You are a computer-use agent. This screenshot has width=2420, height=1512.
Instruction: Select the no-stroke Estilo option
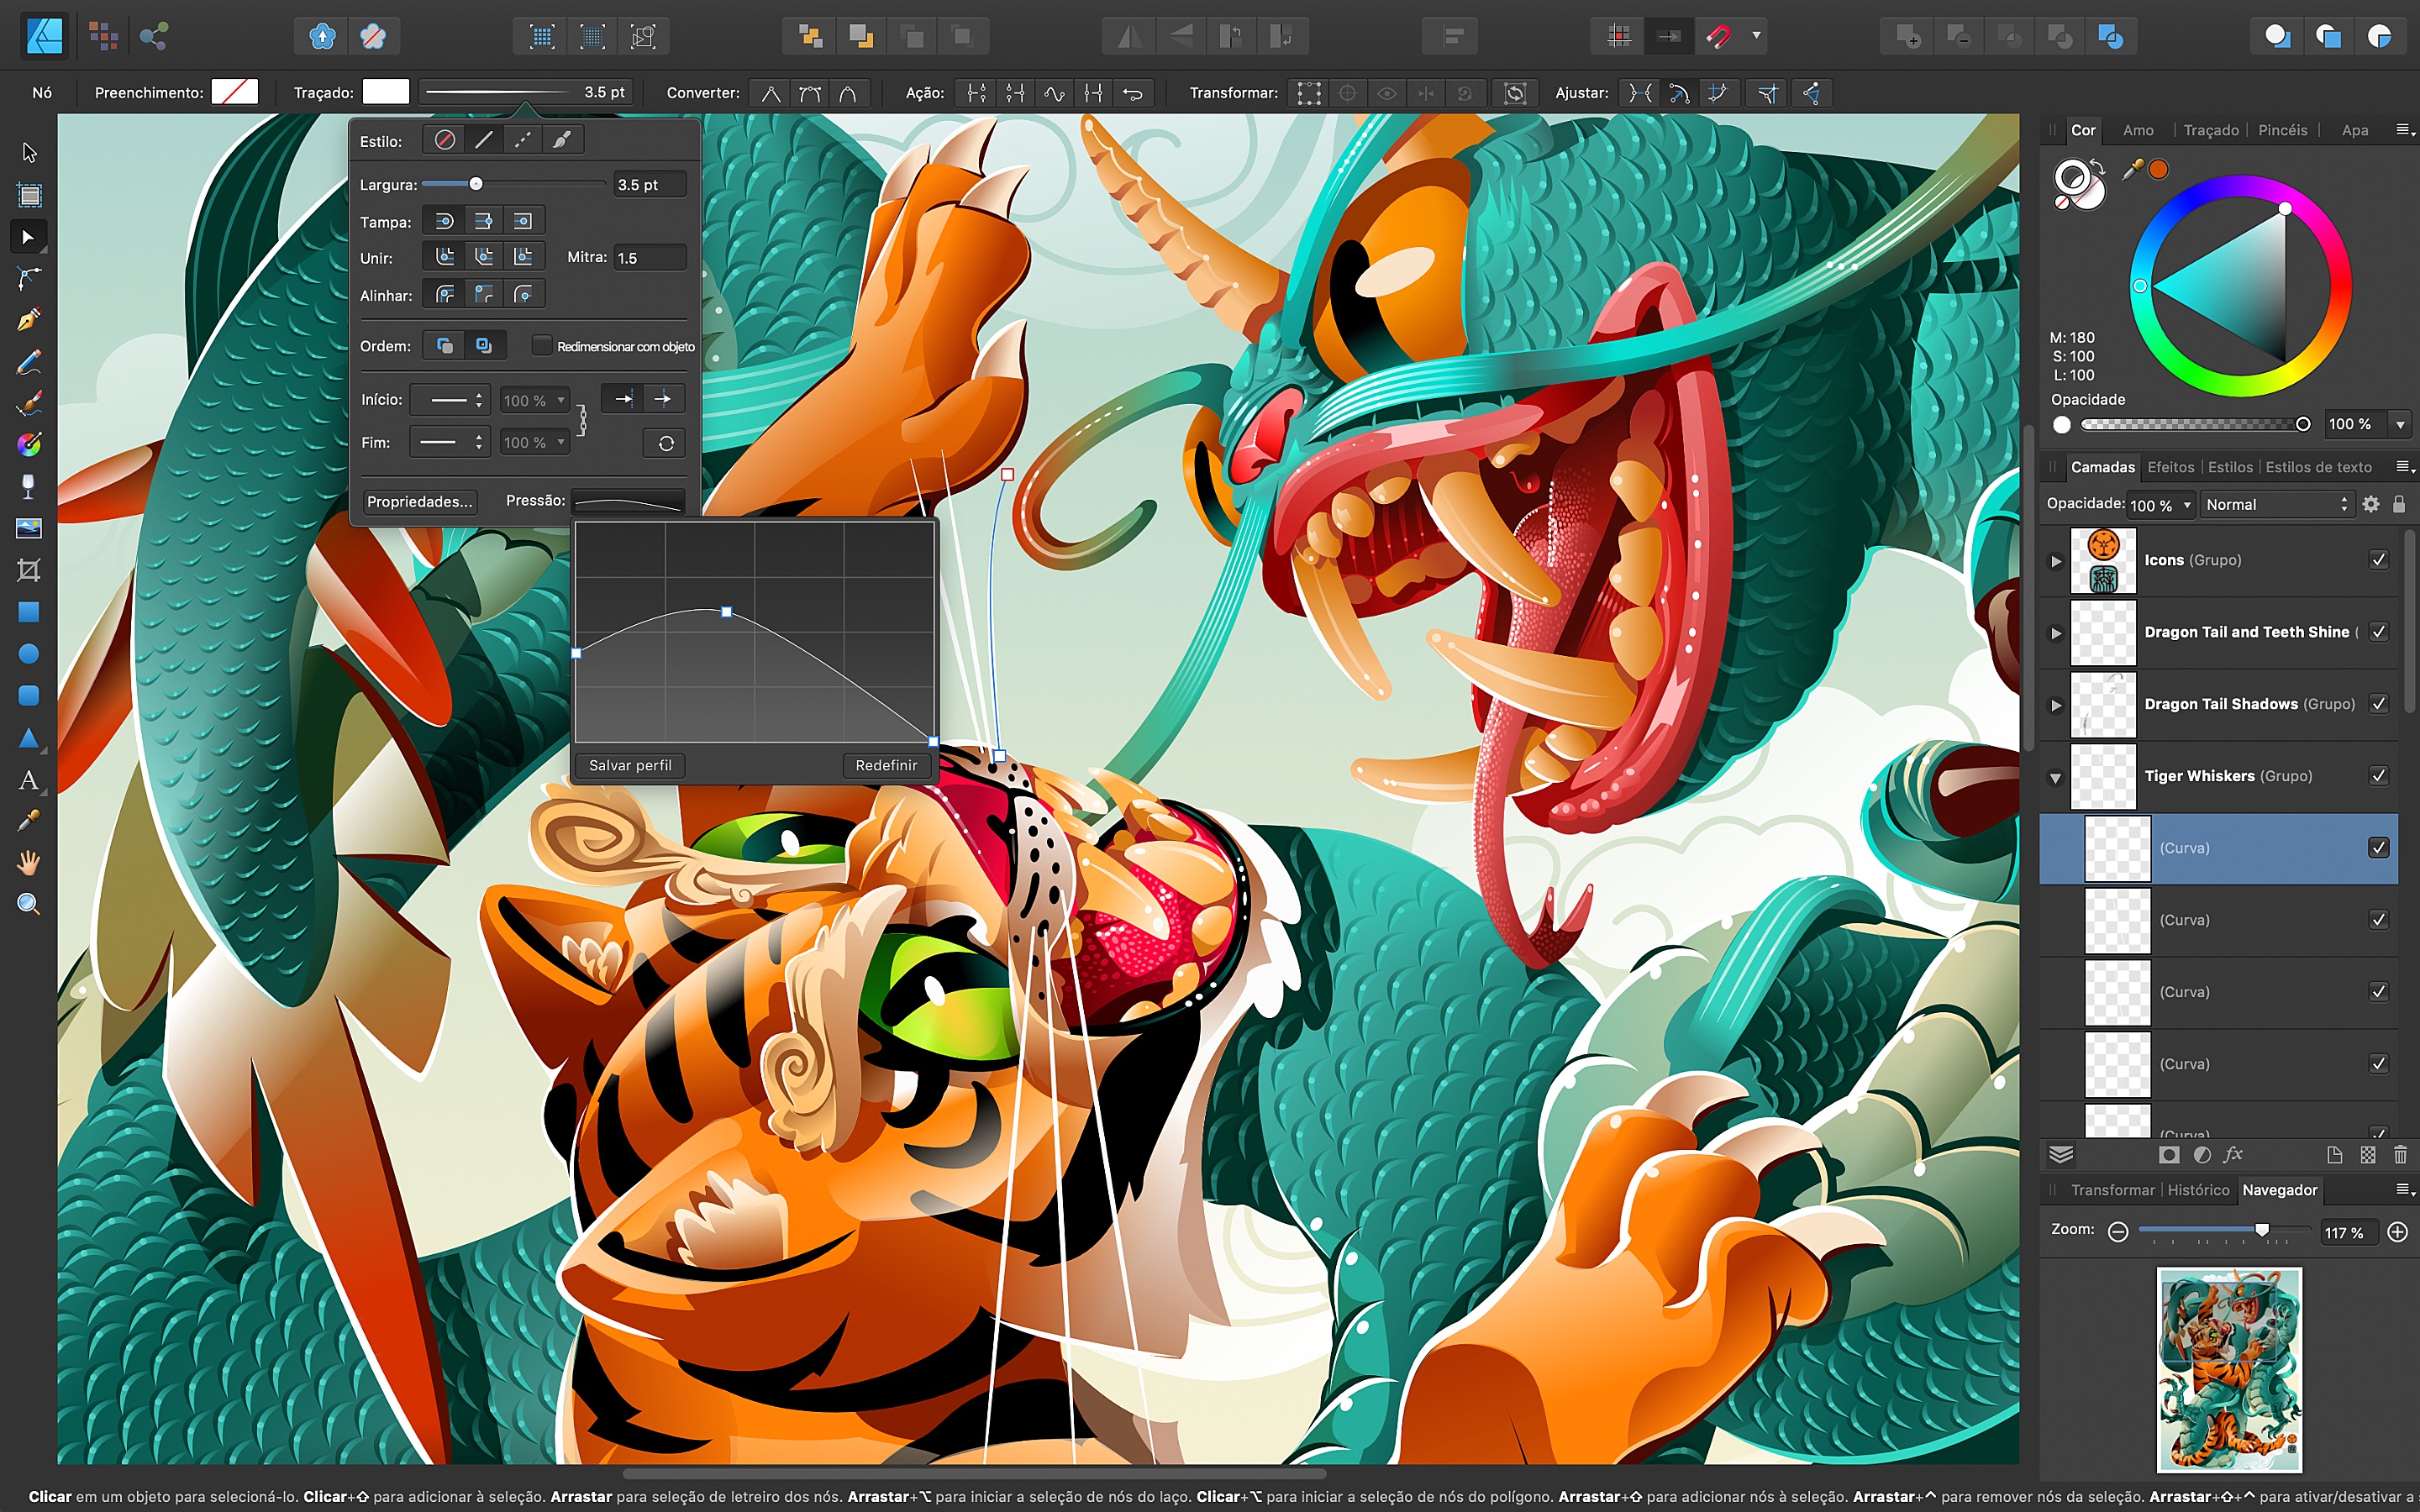pyautogui.click(x=444, y=140)
